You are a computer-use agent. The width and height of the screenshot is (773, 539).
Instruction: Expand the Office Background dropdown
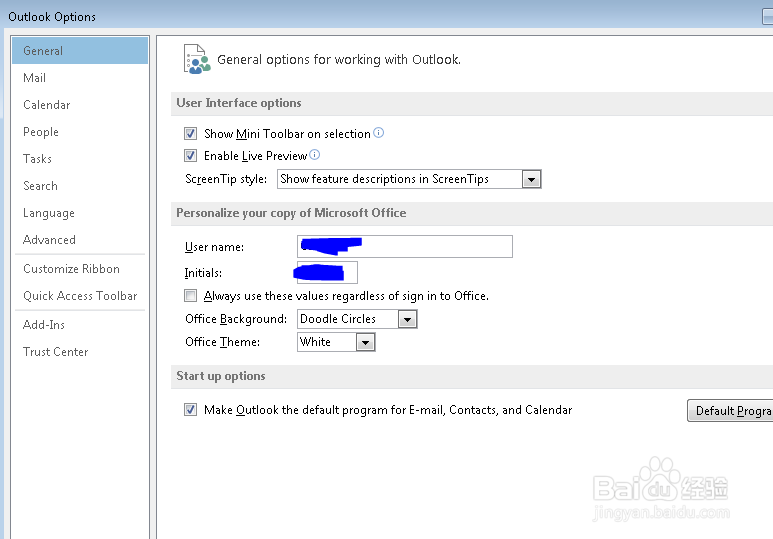[x=407, y=319]
